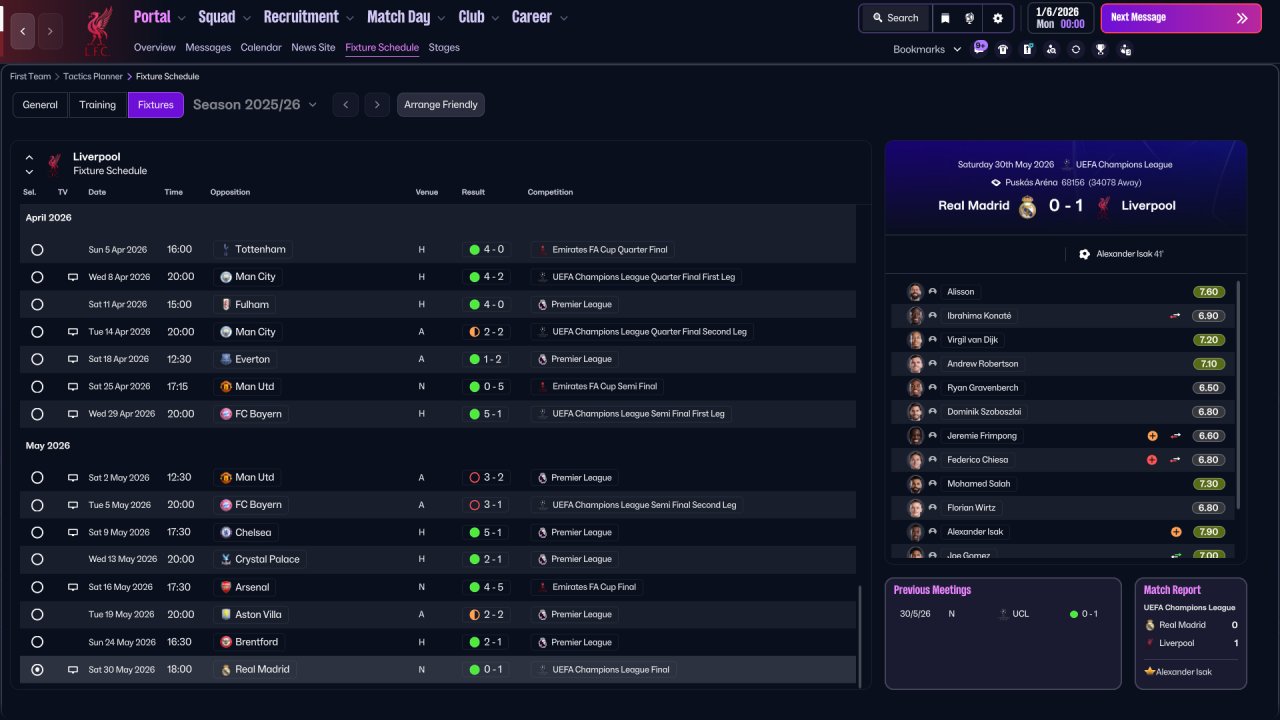
Task: Go back with the left arrow button
Action: point(23,31)
